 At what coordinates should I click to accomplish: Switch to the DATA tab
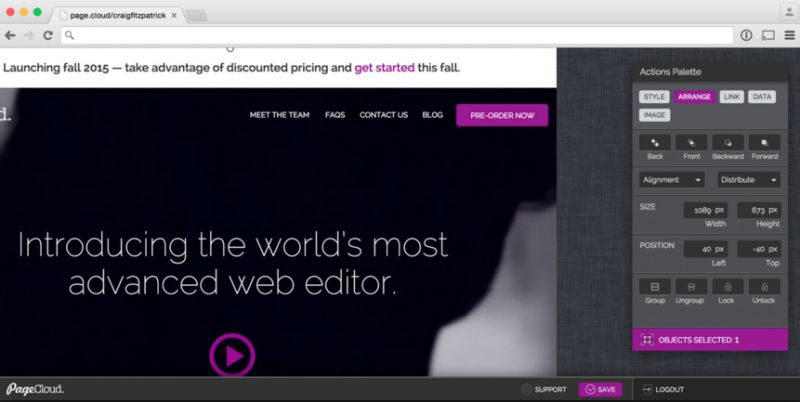coord(762,97)
